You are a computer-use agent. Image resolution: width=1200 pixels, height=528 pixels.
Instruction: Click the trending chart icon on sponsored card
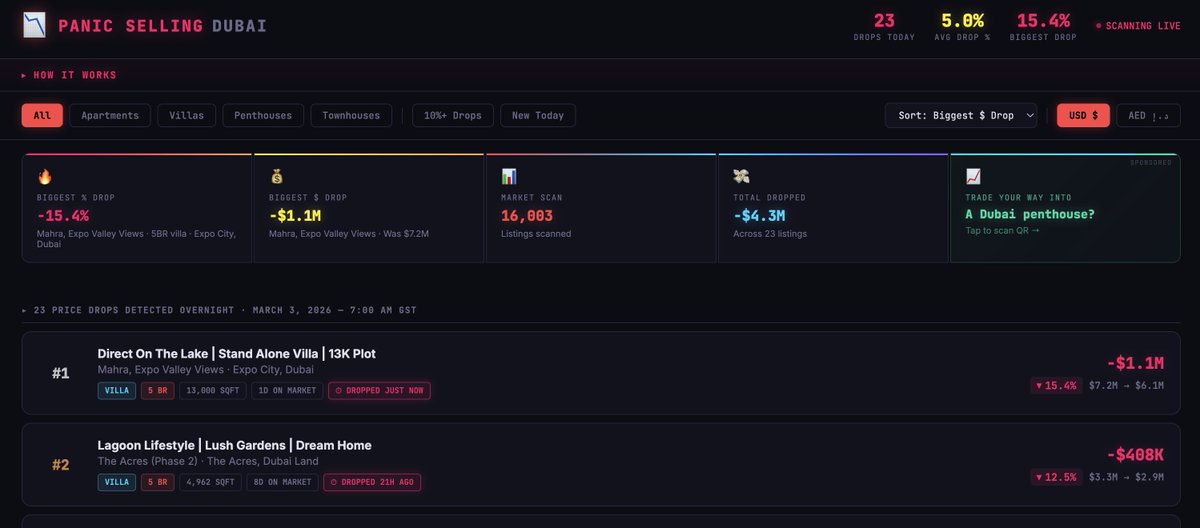tap(973, 176)
